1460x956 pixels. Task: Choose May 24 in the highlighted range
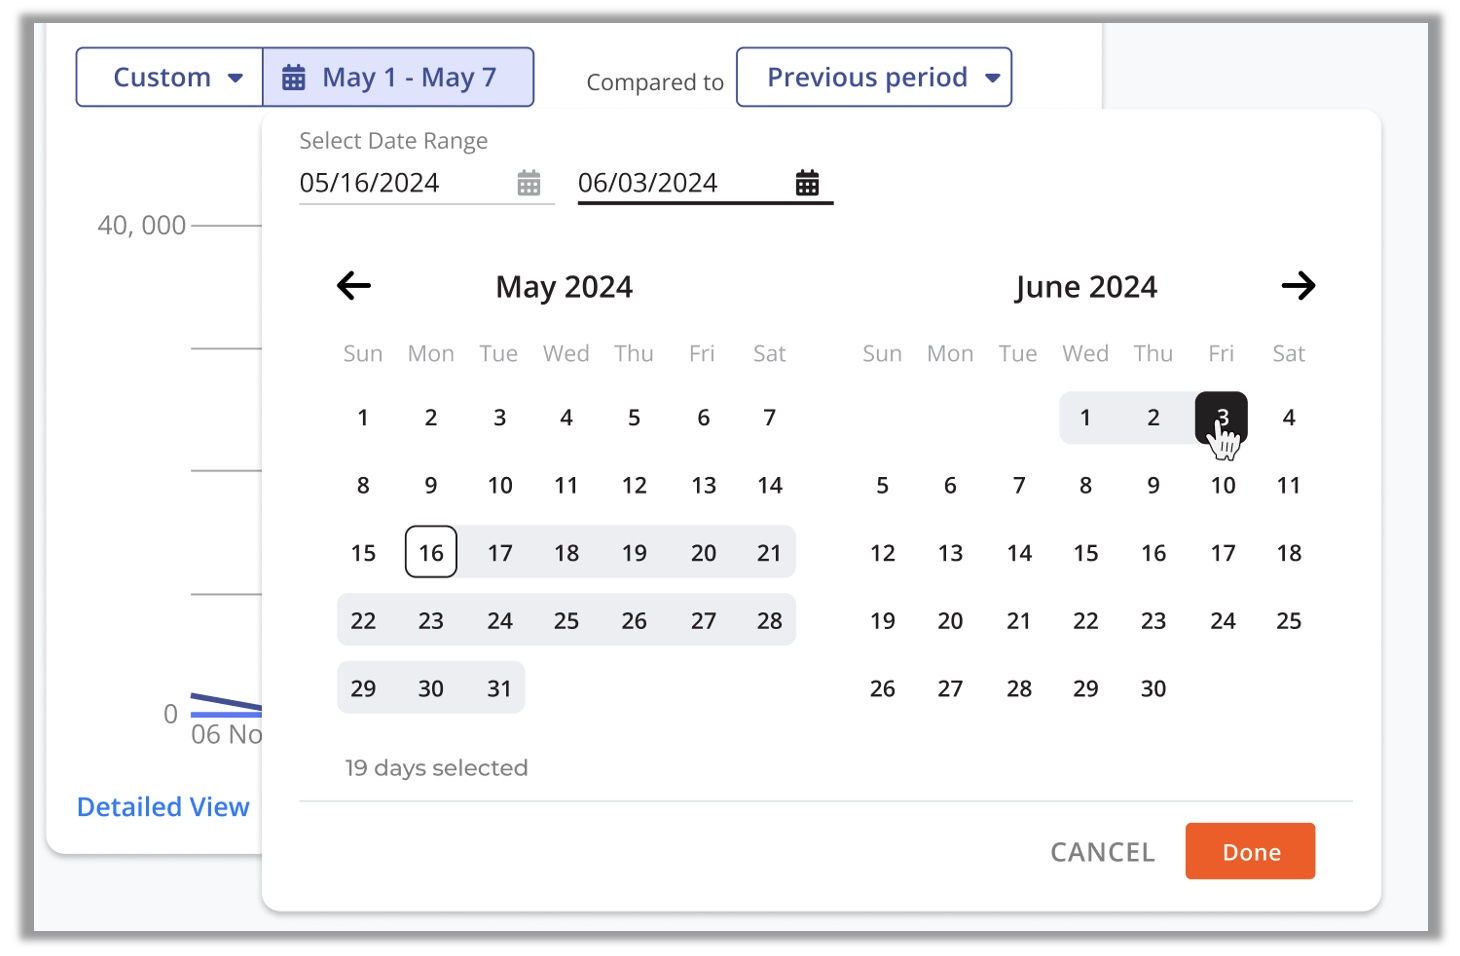[x=499, y=621]
